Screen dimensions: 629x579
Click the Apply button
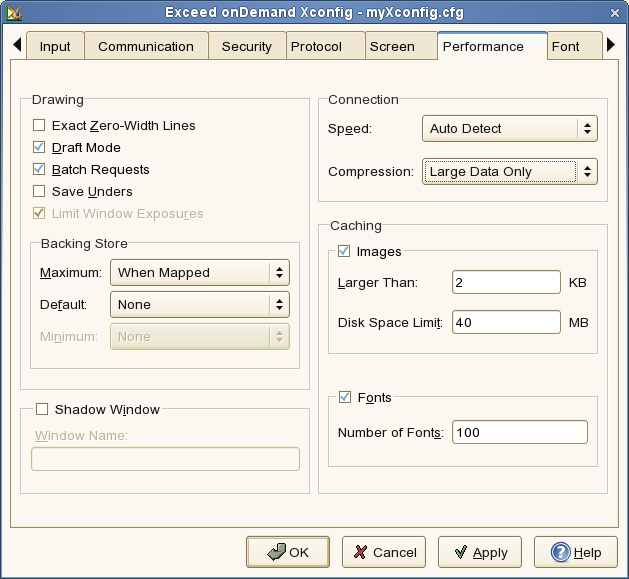[x=480, y=552]
